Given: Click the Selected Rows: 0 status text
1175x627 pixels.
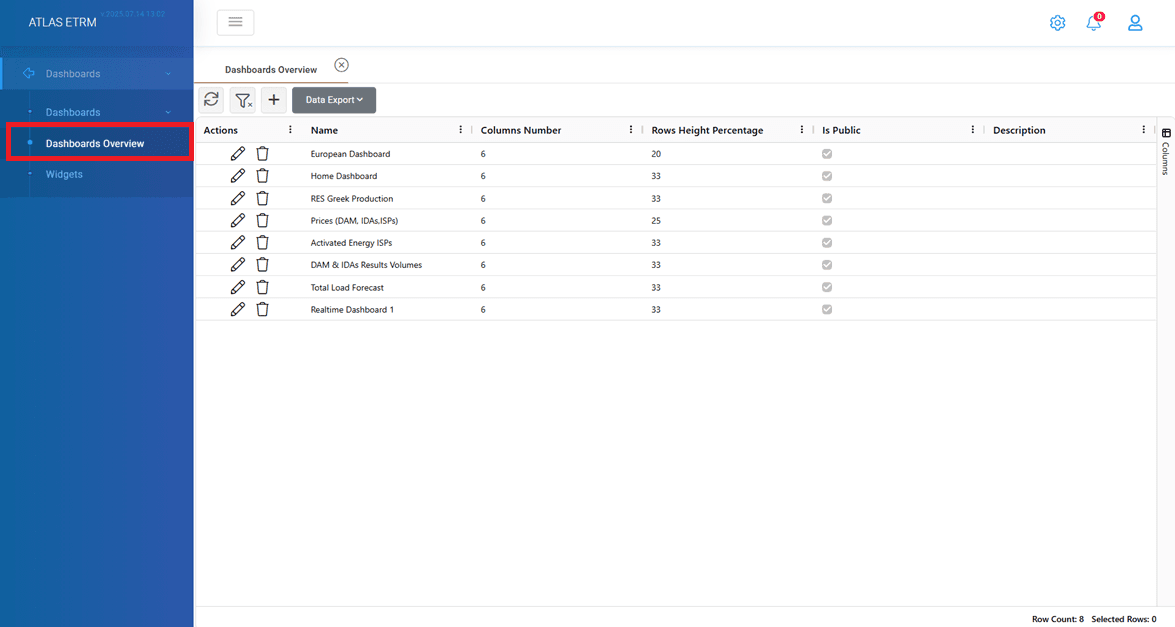Looking at the screenshot, I should [x=1123, y=620].
